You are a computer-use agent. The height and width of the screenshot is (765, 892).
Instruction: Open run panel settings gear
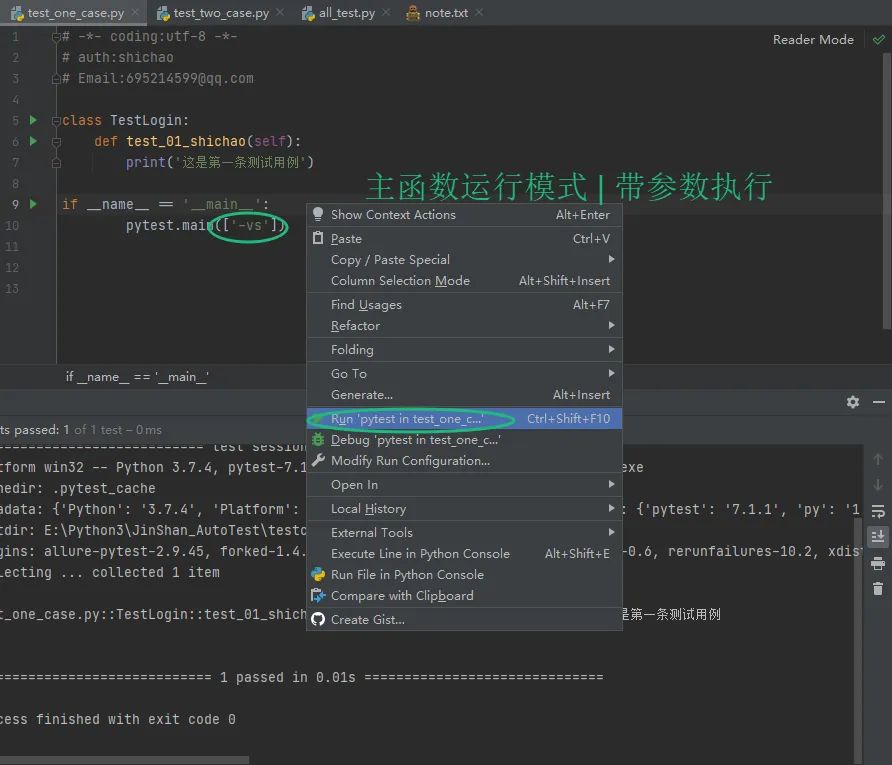pos(852,402)
